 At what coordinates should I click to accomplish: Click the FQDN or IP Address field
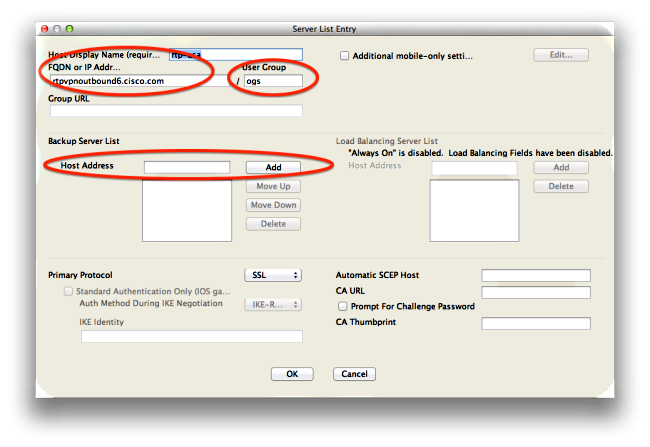140,81
